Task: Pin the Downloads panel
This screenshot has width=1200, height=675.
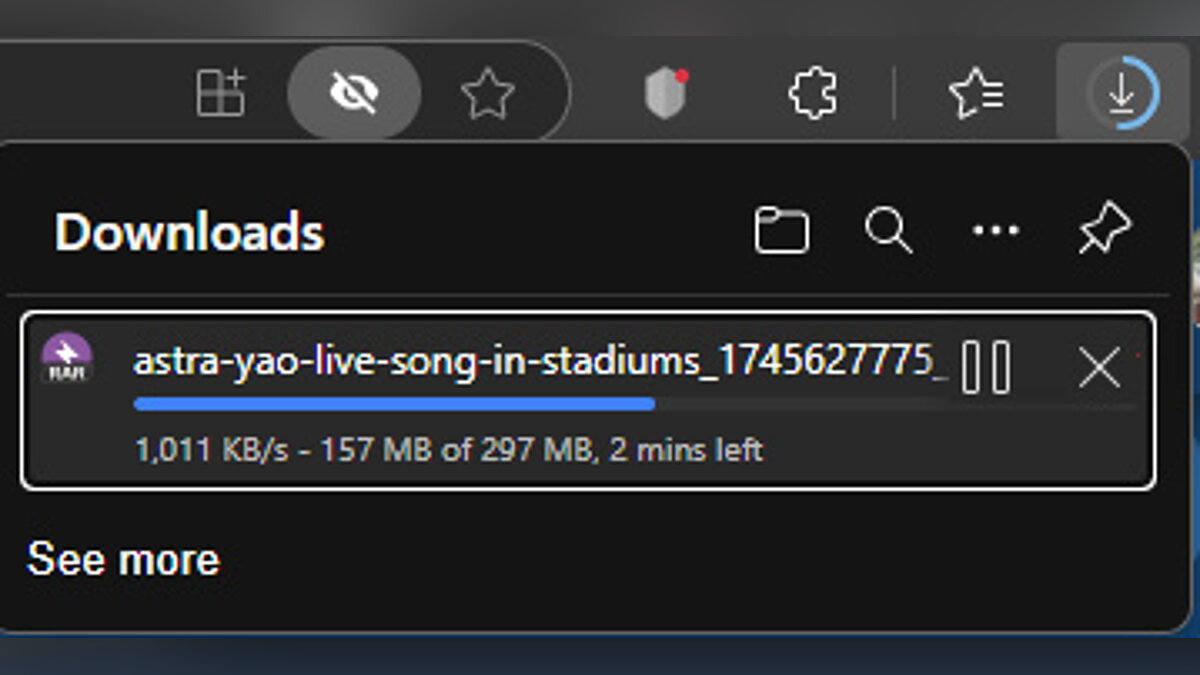Action: (1104, 231)
